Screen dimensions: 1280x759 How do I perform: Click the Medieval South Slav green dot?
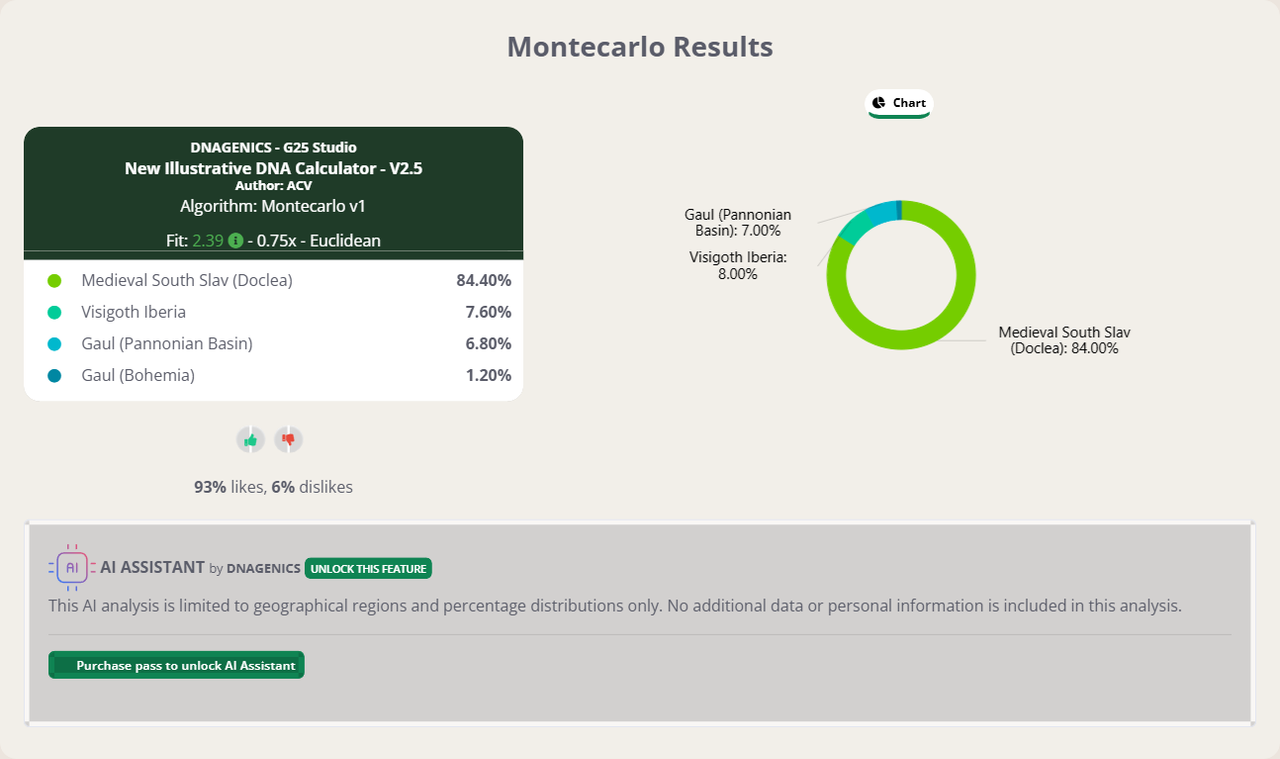tap(54, 281)
